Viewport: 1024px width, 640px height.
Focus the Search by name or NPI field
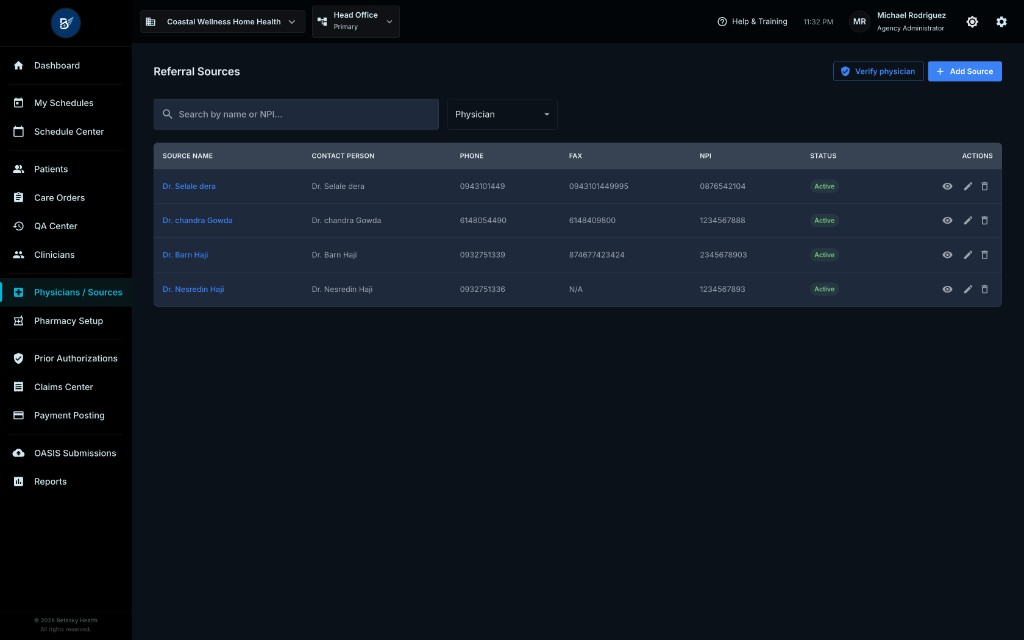click(x=296, y=114)
